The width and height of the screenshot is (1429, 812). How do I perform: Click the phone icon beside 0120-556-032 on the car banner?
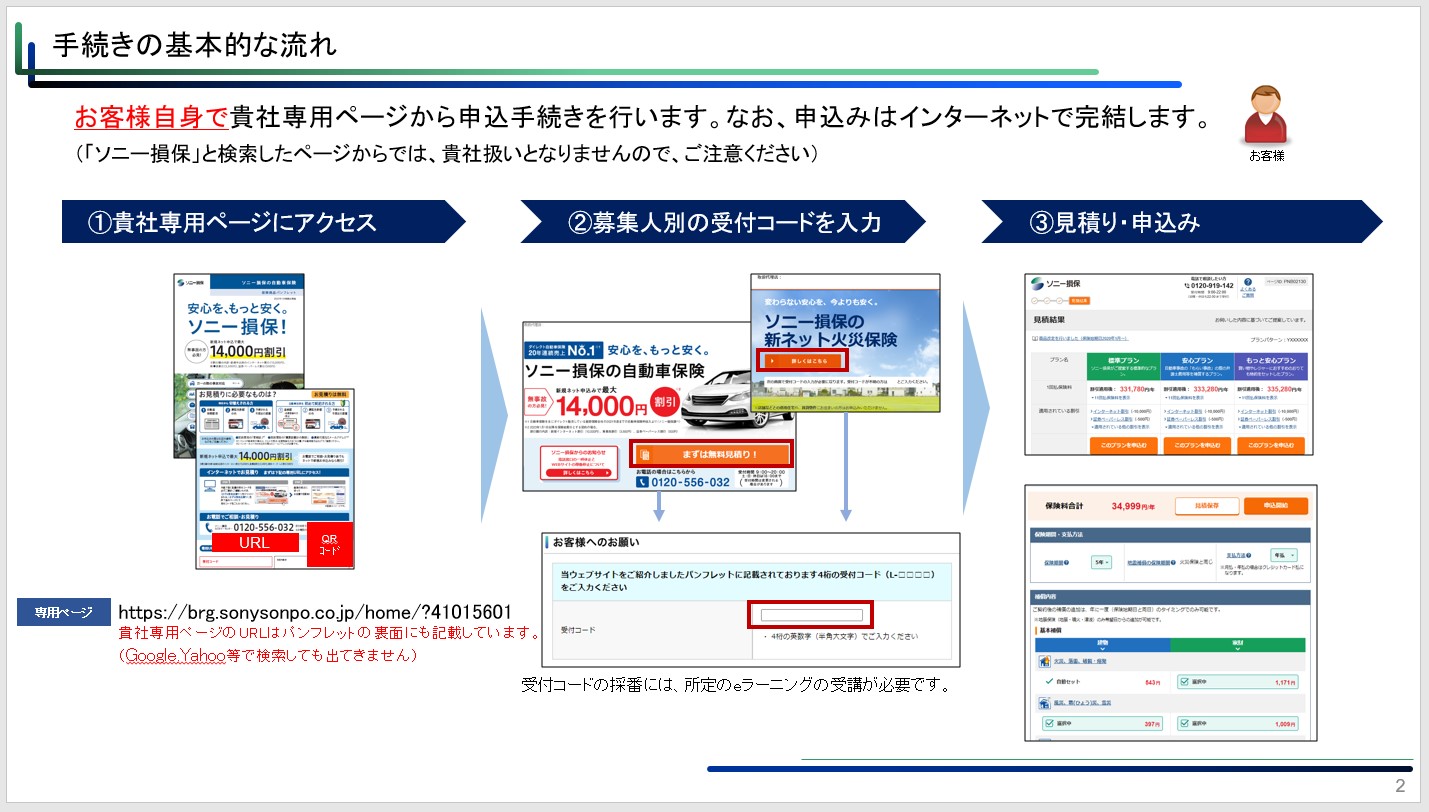pyautogui.click(x=642, y=482)
